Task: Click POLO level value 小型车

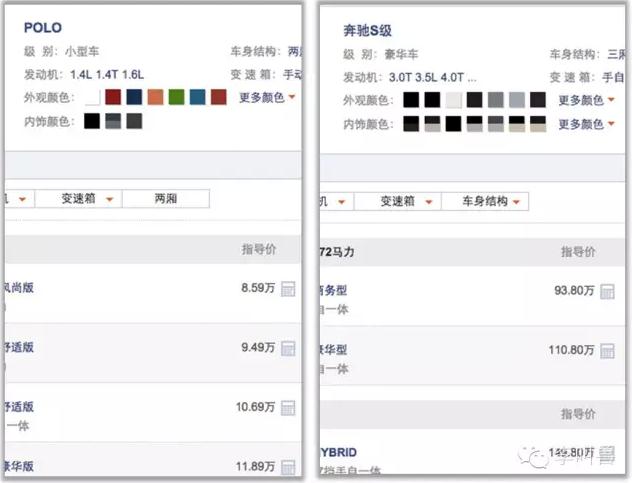Action: coord(82,52)
